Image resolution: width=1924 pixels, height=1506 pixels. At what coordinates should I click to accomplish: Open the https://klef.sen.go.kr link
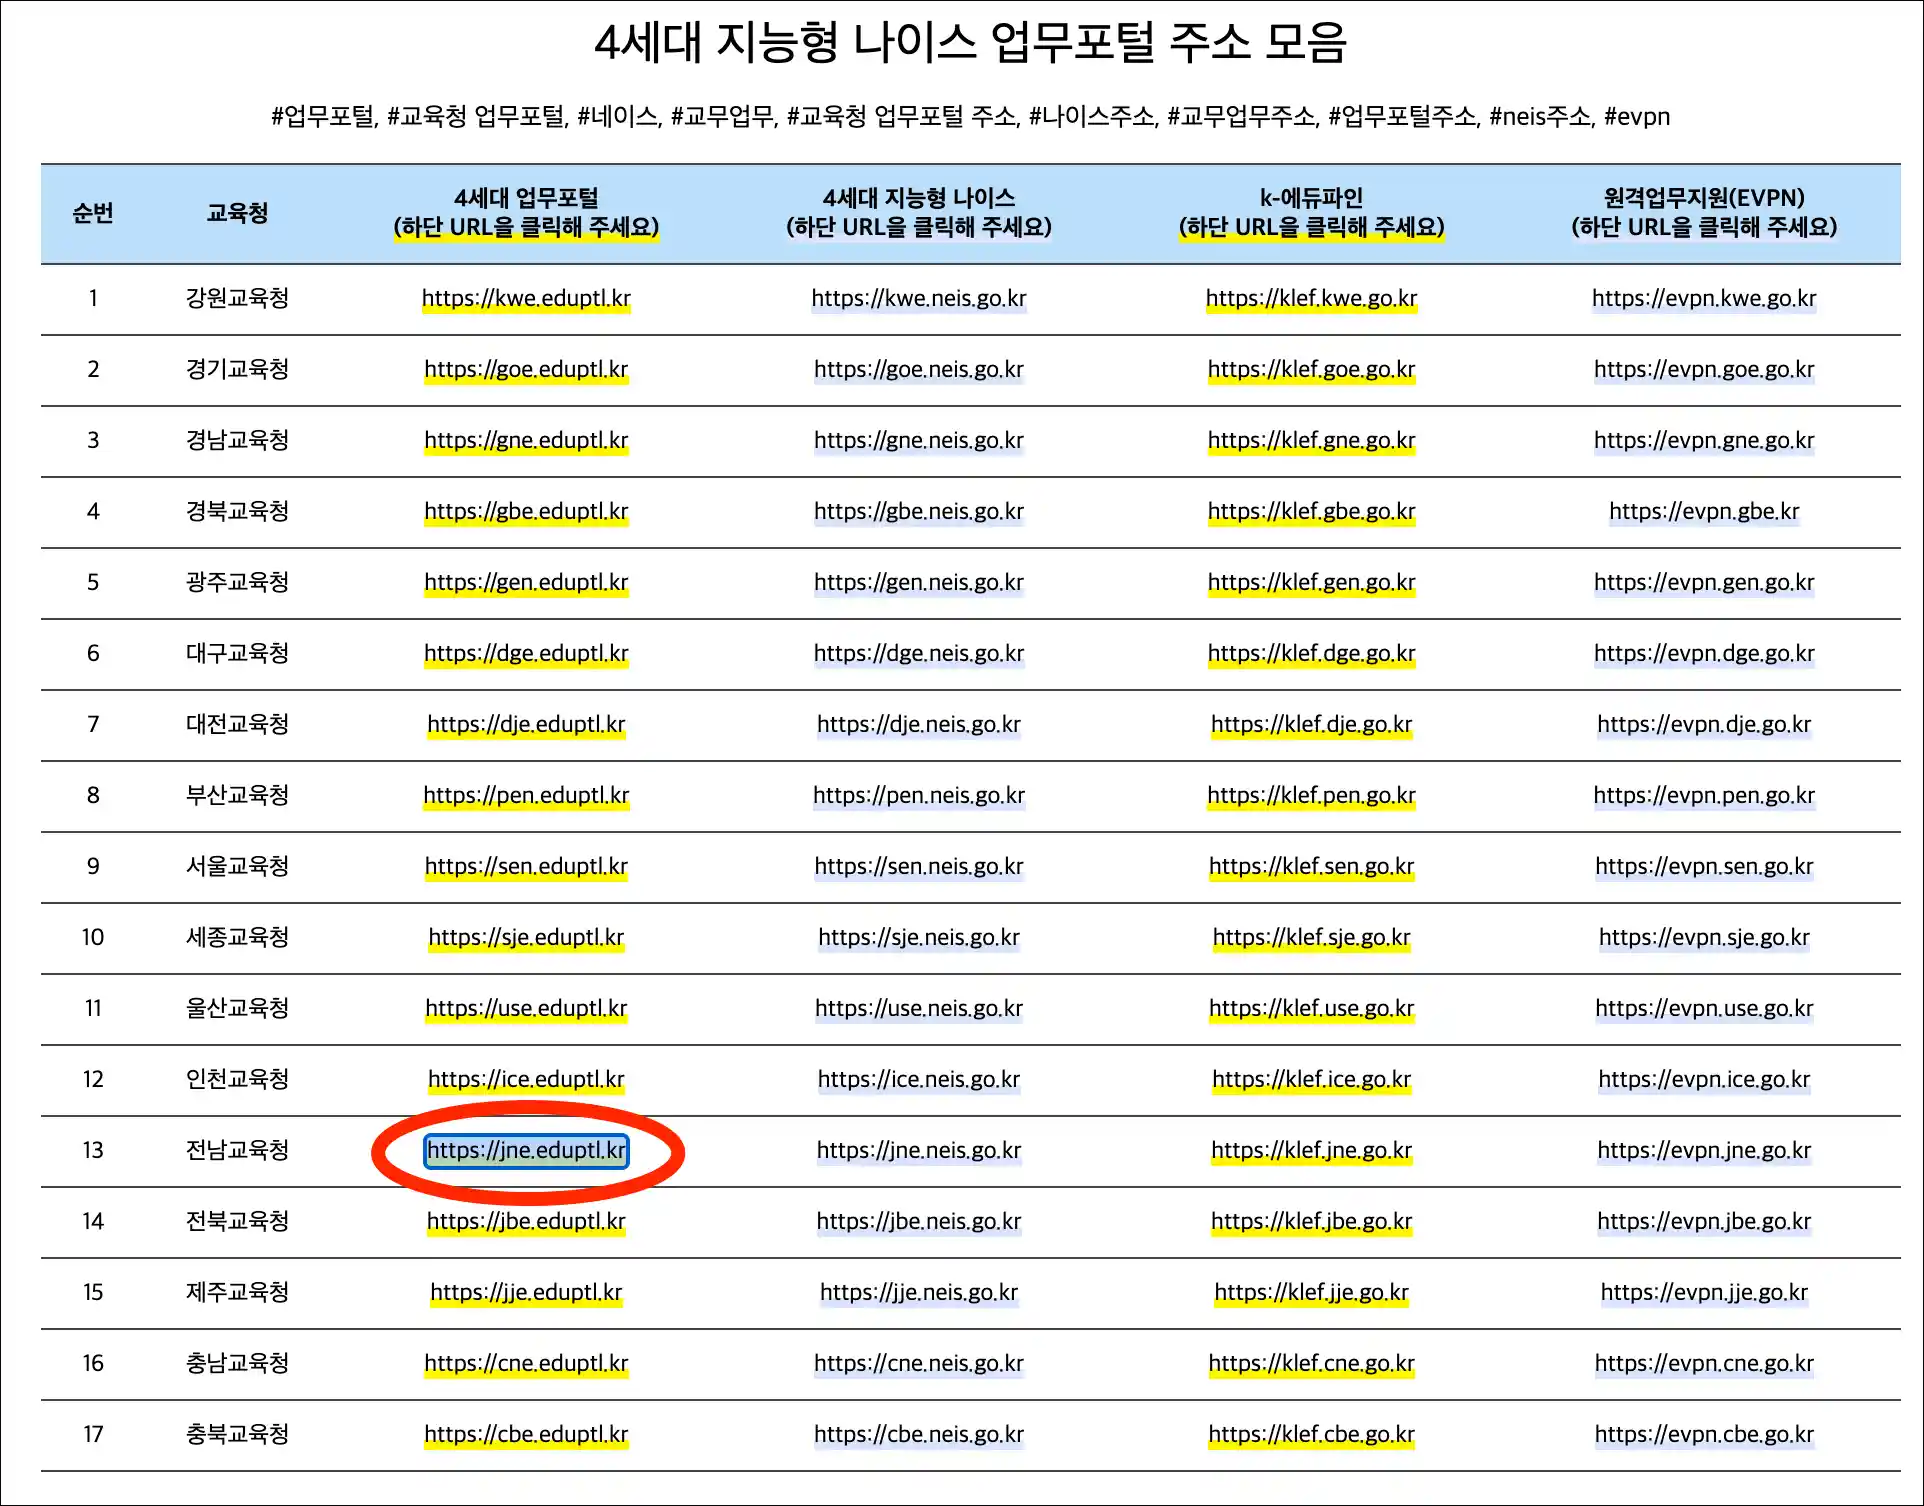(1311, 866)
